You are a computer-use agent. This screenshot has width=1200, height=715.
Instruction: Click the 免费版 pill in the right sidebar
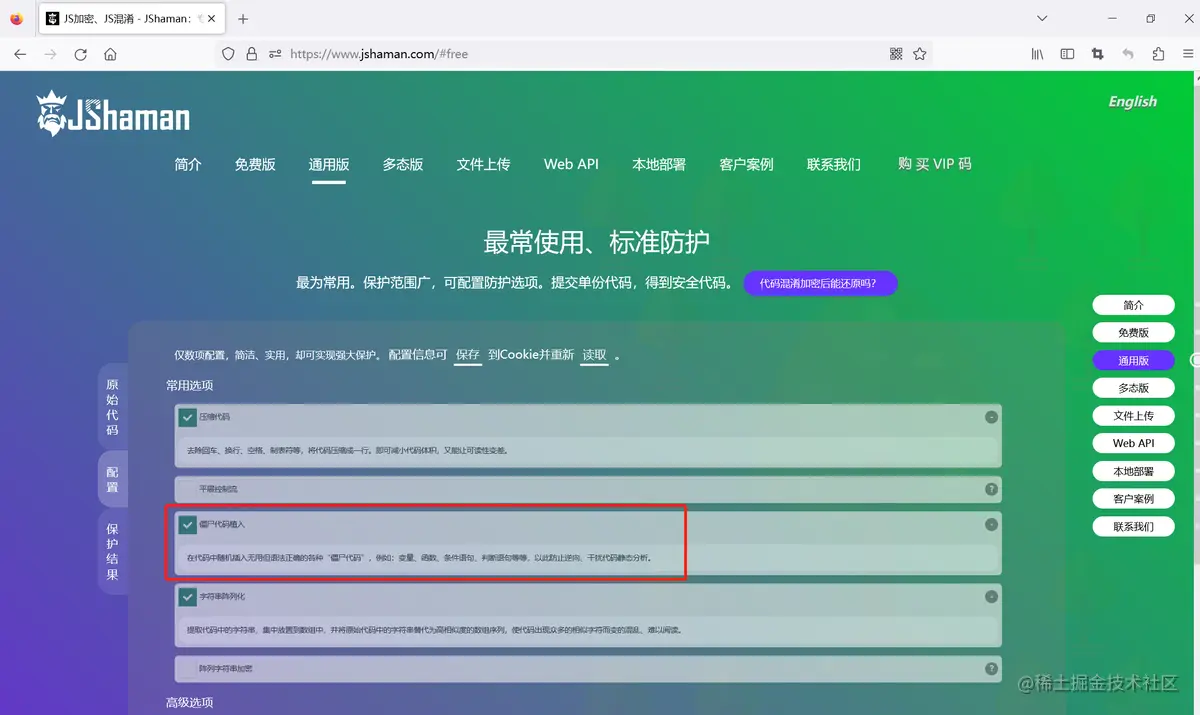[x=1133, y=333]
